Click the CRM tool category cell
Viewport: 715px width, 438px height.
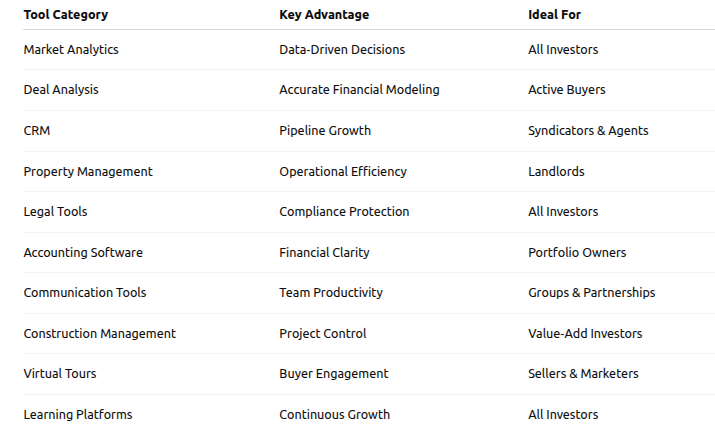(37, 130)
